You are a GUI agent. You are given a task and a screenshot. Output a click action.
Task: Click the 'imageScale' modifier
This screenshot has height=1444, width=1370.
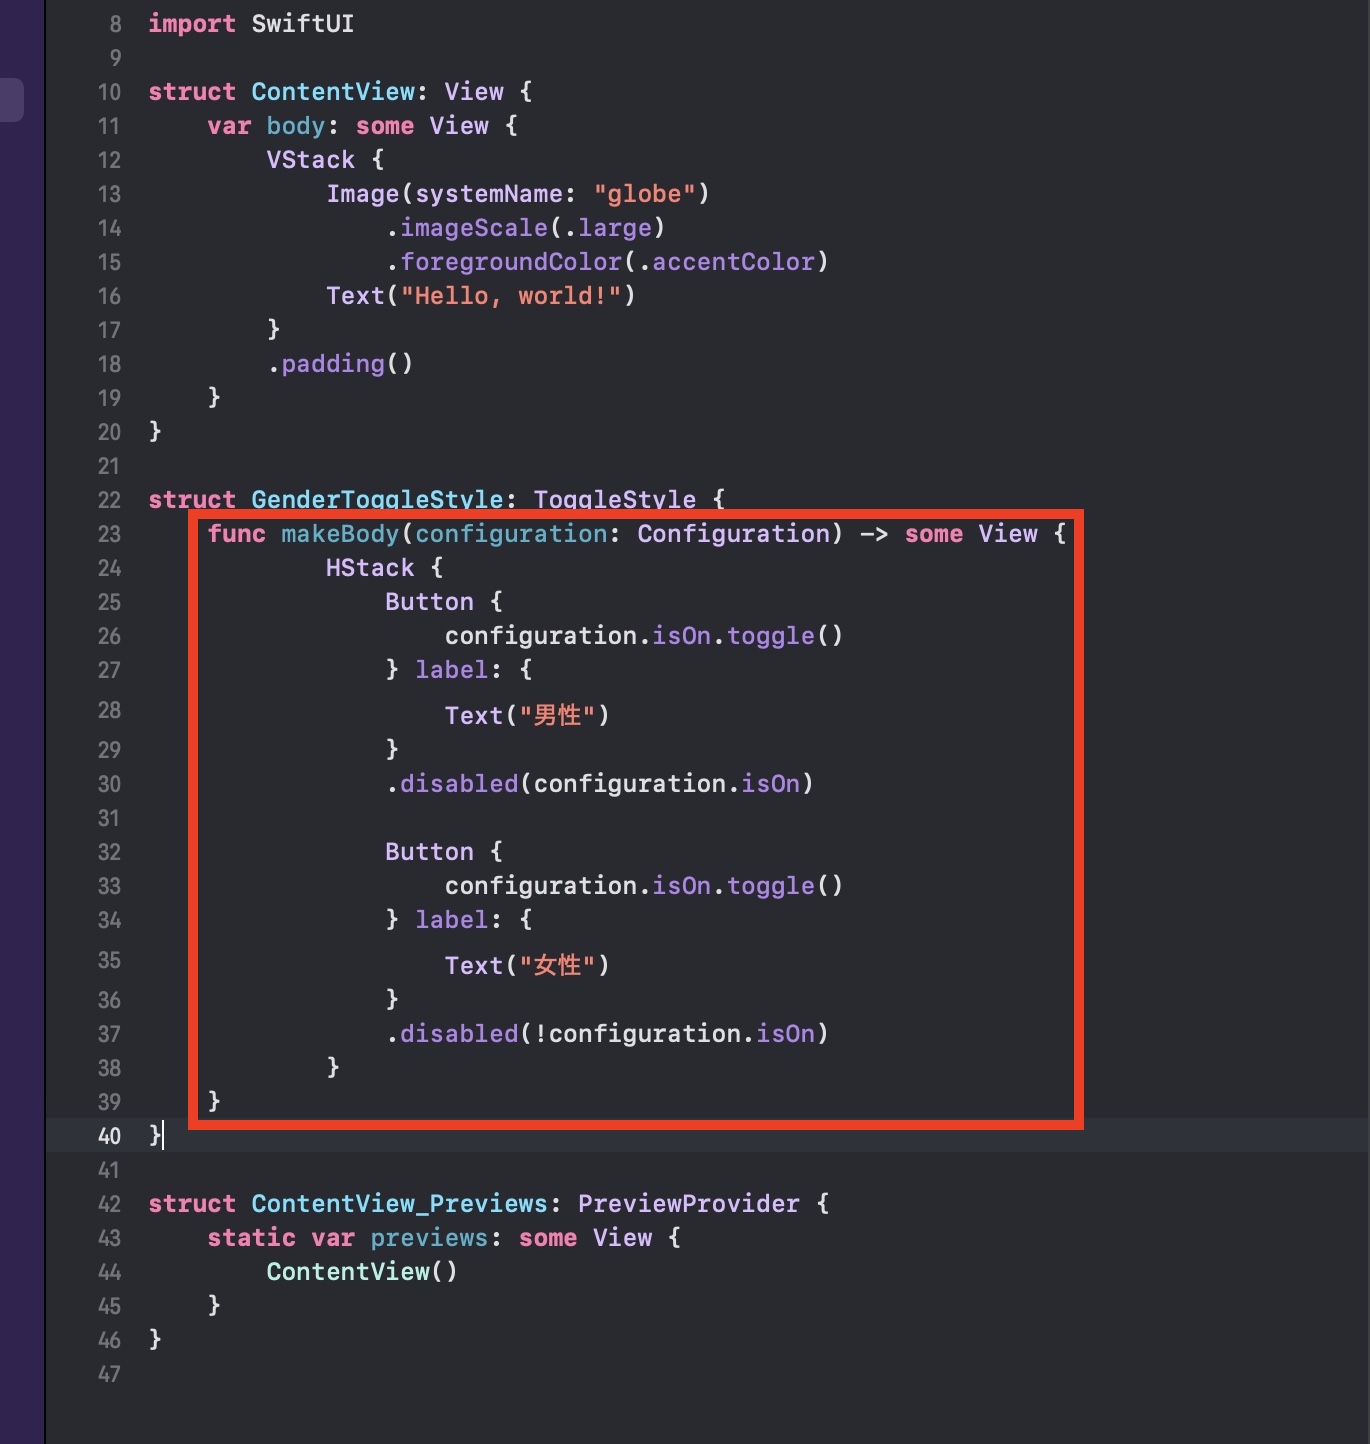click(474, 228)
